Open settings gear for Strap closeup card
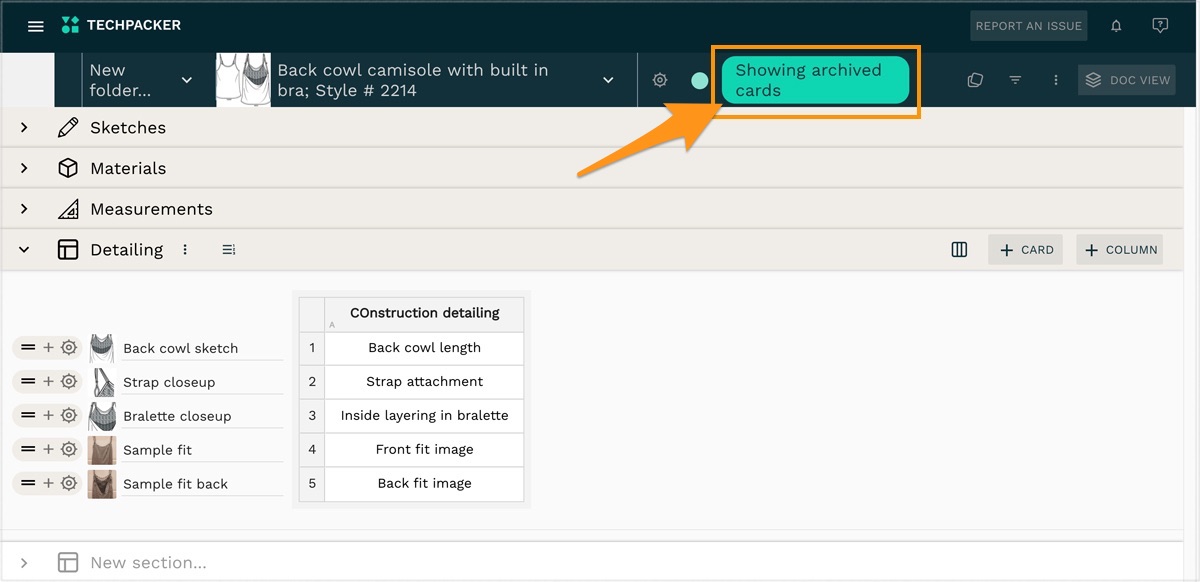This screenshot has width=1200, height=582. pyautogui.click(x=69, y=382)
